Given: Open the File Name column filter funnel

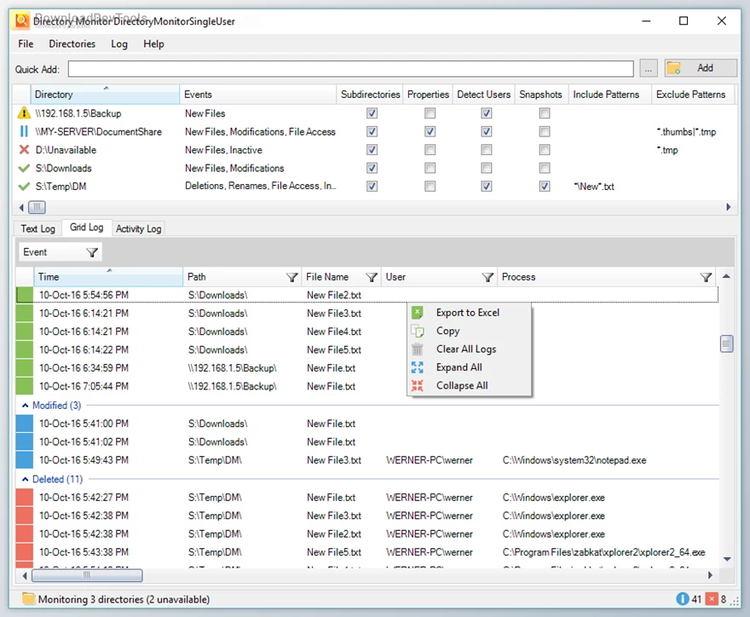Looking at the screenshot, I should (x=372, y=277).
